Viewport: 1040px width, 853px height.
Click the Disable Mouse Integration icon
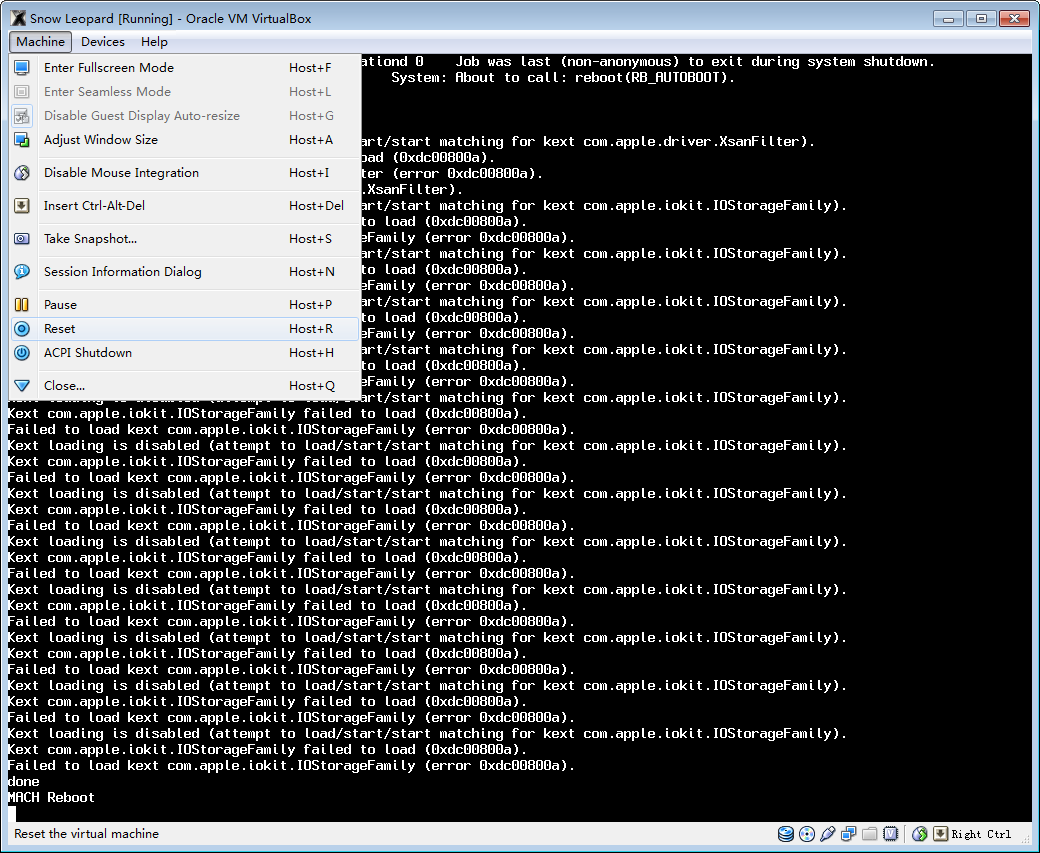[x=22, y=173]
